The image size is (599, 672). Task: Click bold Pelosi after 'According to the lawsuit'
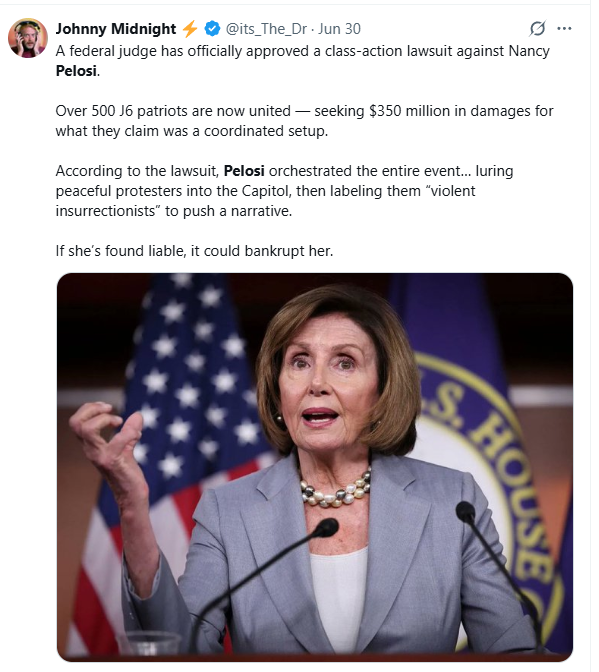244,171
